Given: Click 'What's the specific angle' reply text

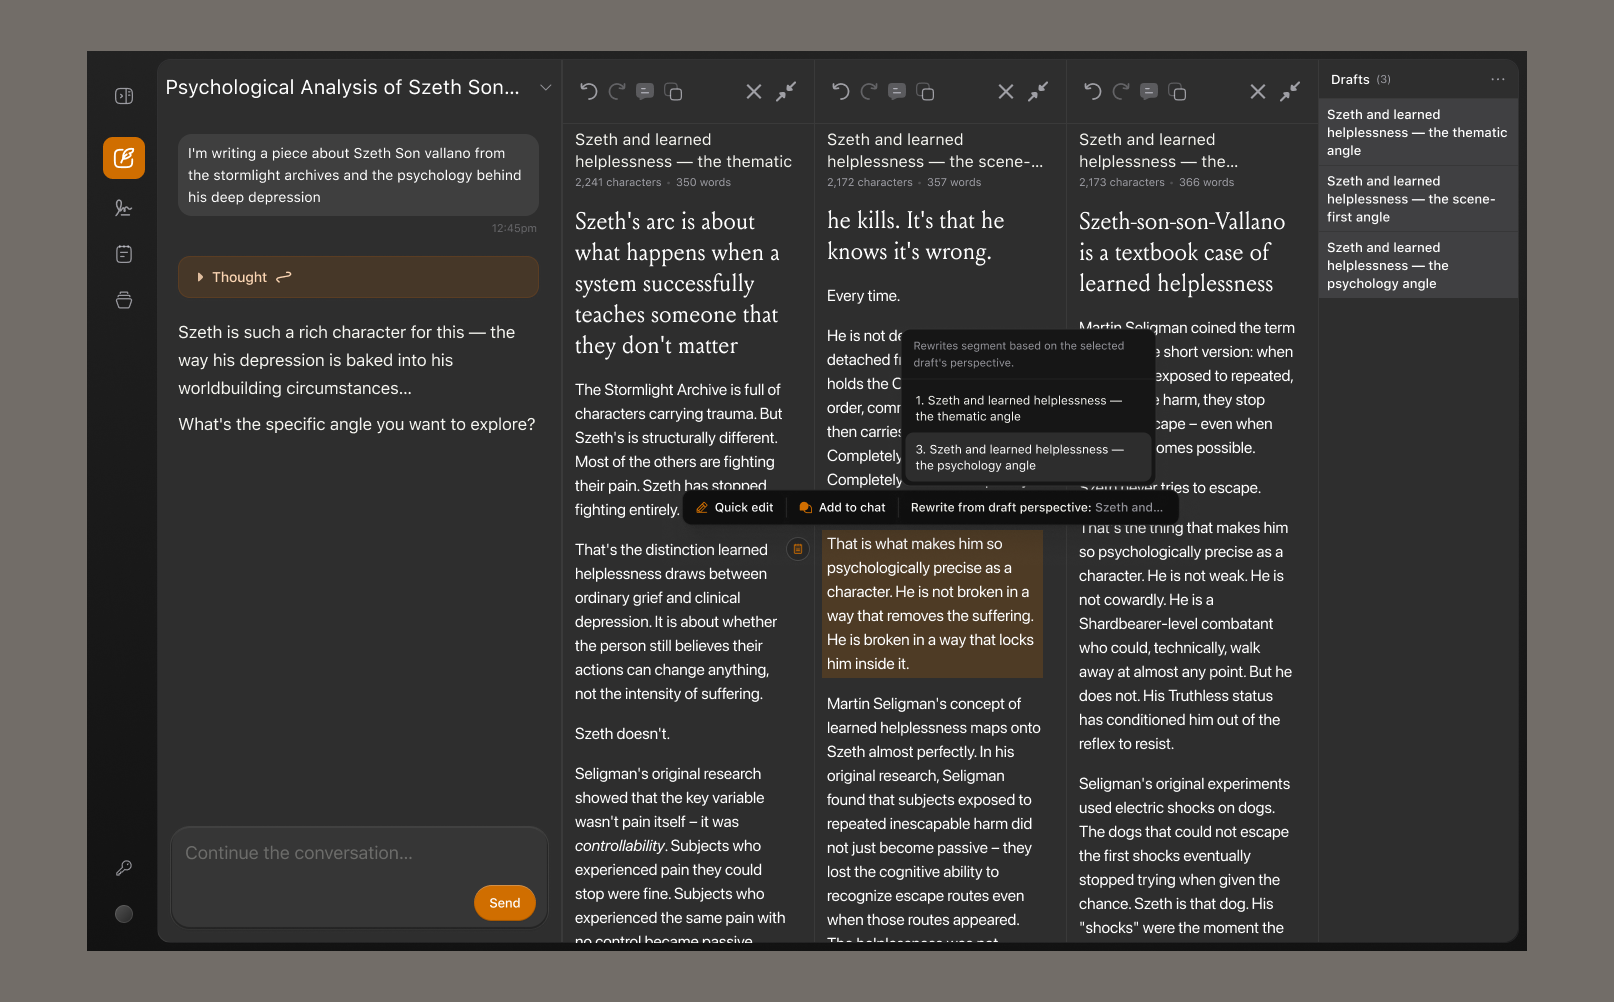Looking at the screenshot, I should pyautogui.click(x=357, y=424).
